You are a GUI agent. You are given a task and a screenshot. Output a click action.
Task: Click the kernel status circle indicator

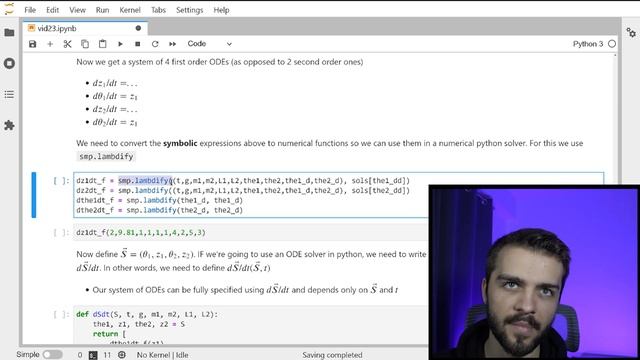pos(611,44)
